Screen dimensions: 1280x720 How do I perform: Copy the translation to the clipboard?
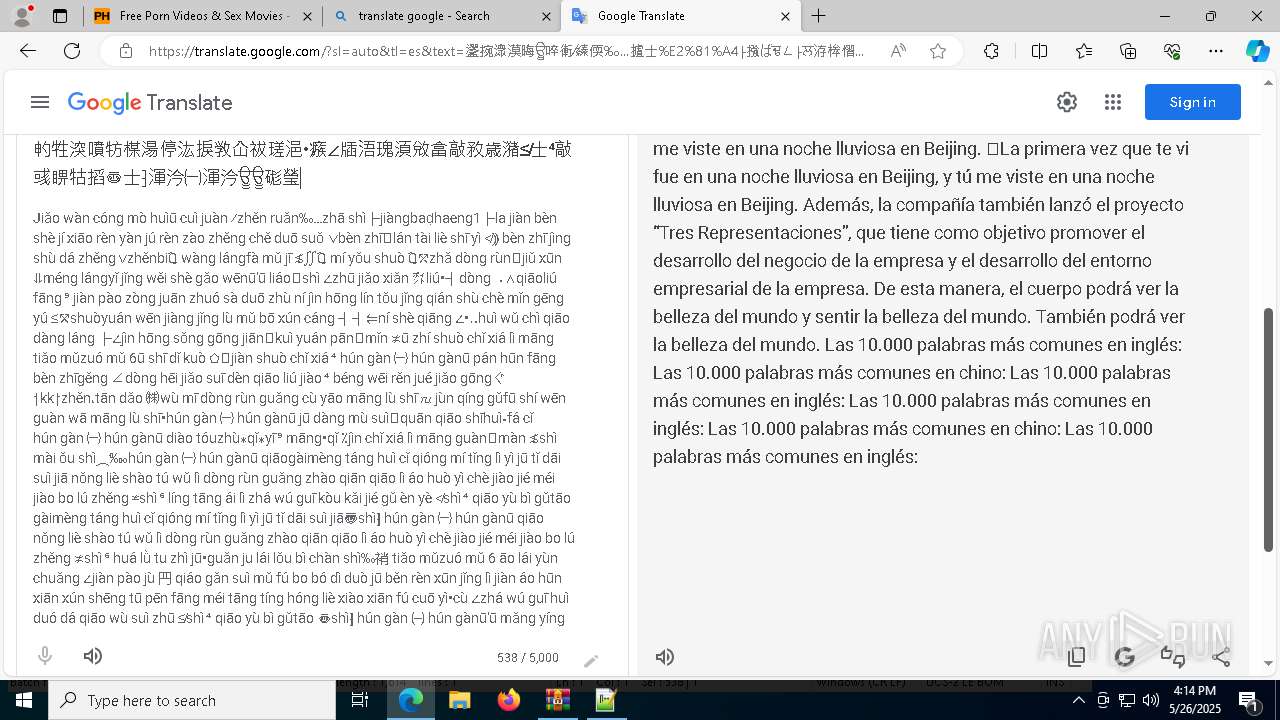tap(1077, 657)
